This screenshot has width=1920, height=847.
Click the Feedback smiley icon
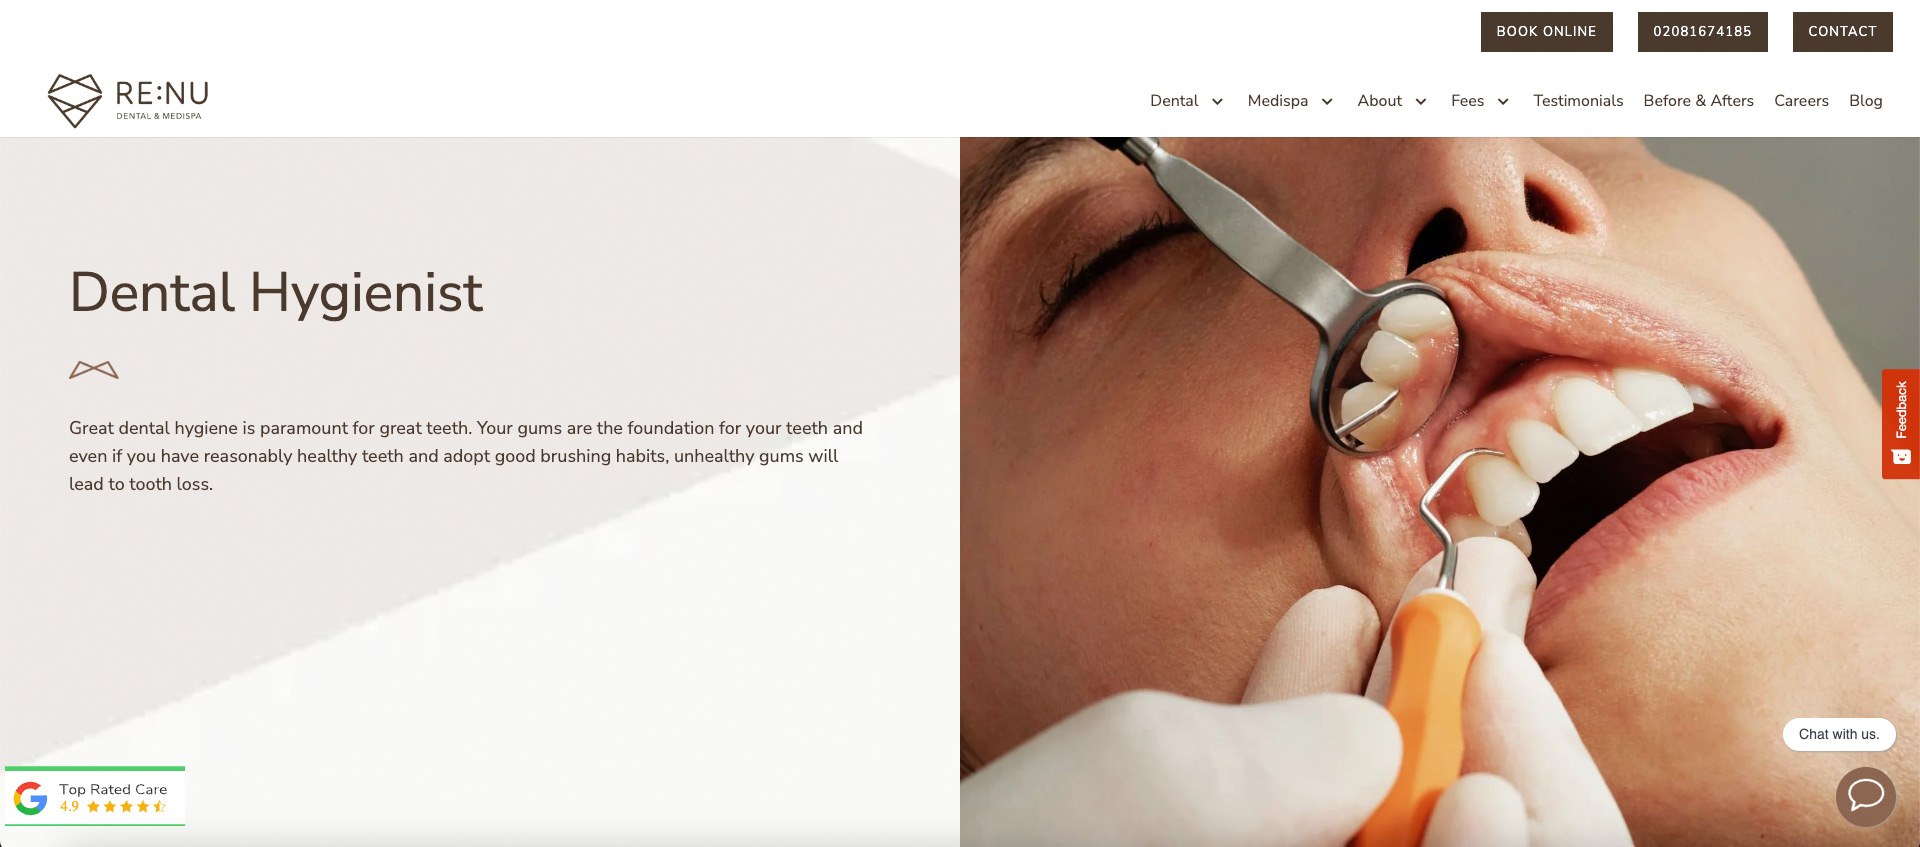pyautogui.click(x=1901, y=457)
